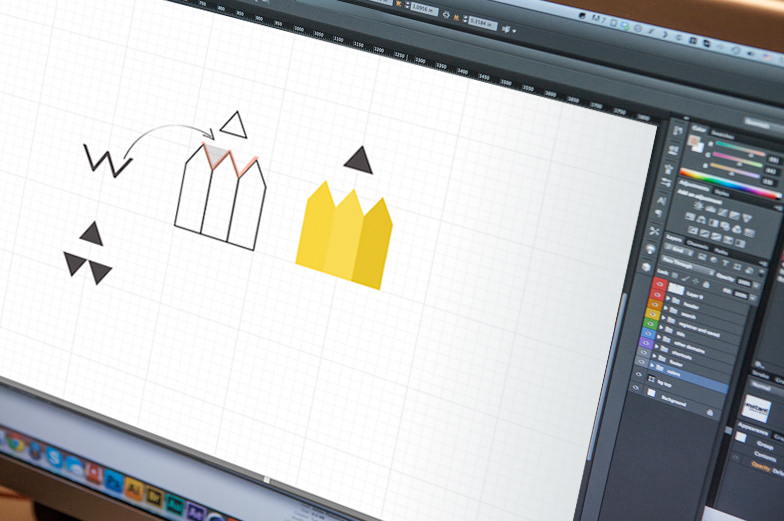Pick a color from the rainbow spectrum ramp
Viewport: 784px width, 521px height.
(730, 182)
